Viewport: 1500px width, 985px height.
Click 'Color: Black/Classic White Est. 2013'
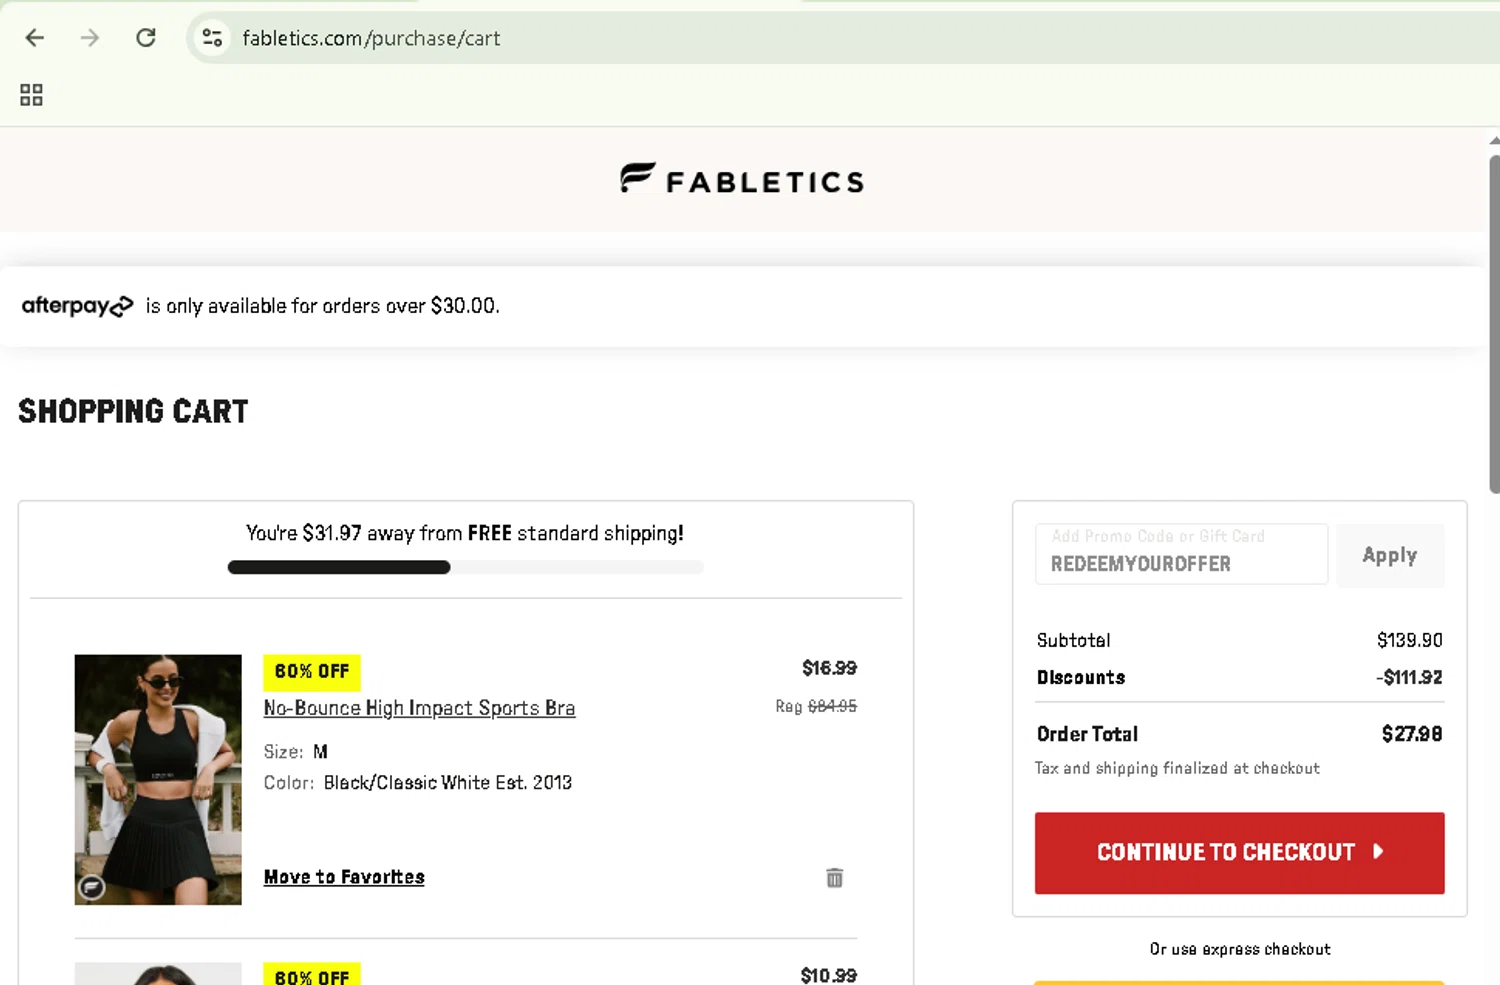(418, 783)
